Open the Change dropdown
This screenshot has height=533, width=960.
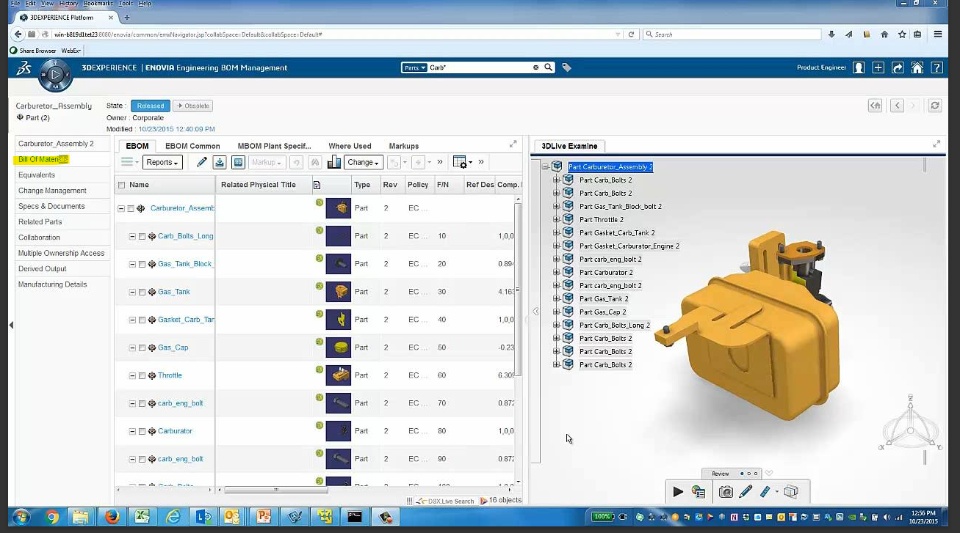[363, 162]
